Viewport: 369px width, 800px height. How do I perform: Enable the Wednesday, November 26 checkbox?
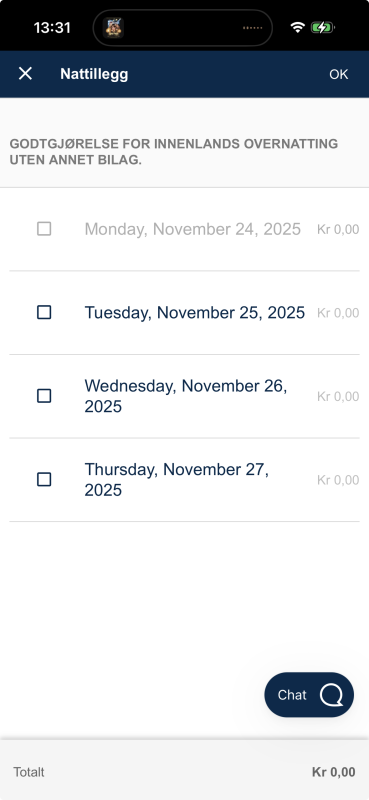pos(44,396)
